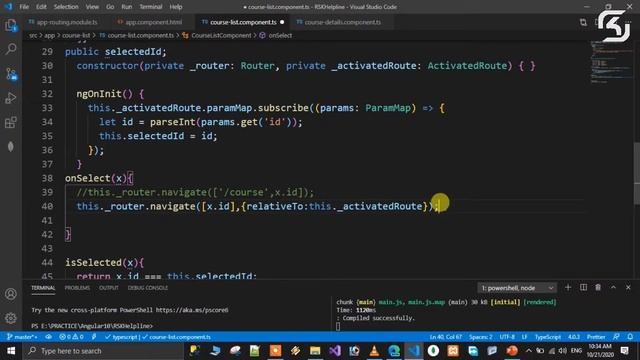The image size is (640, 360).
Task: Open the powershell, node terminal dropdown
Action: click(517, 288)
